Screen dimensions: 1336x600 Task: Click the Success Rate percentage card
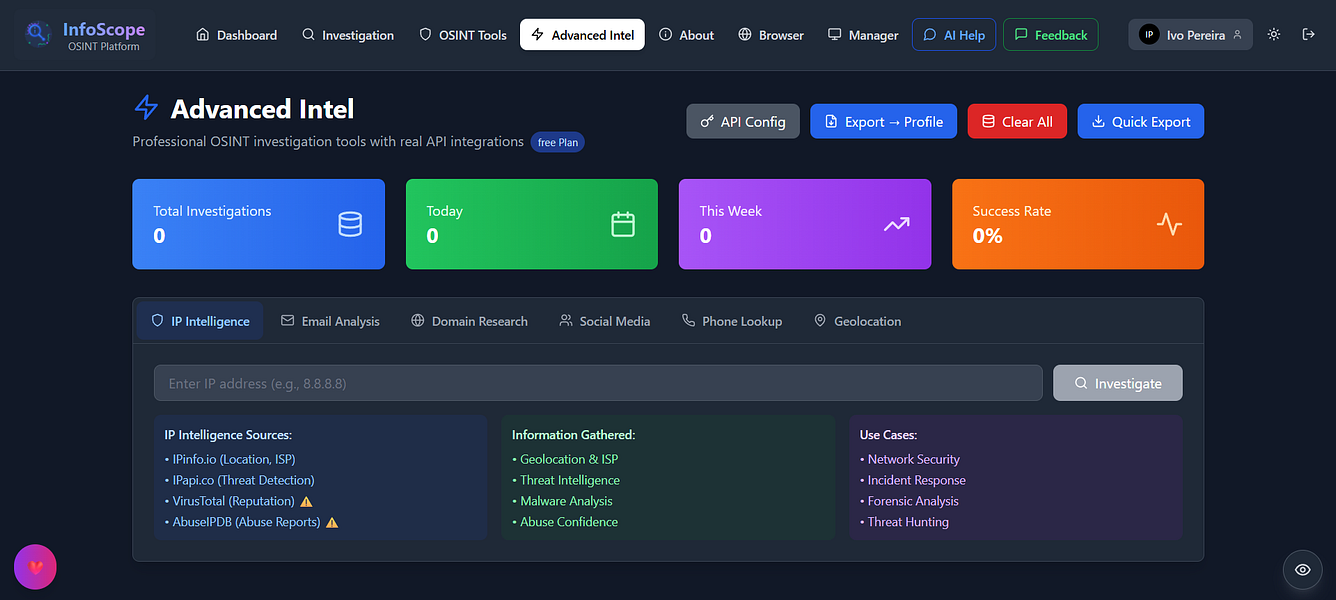click(1077, 224)
